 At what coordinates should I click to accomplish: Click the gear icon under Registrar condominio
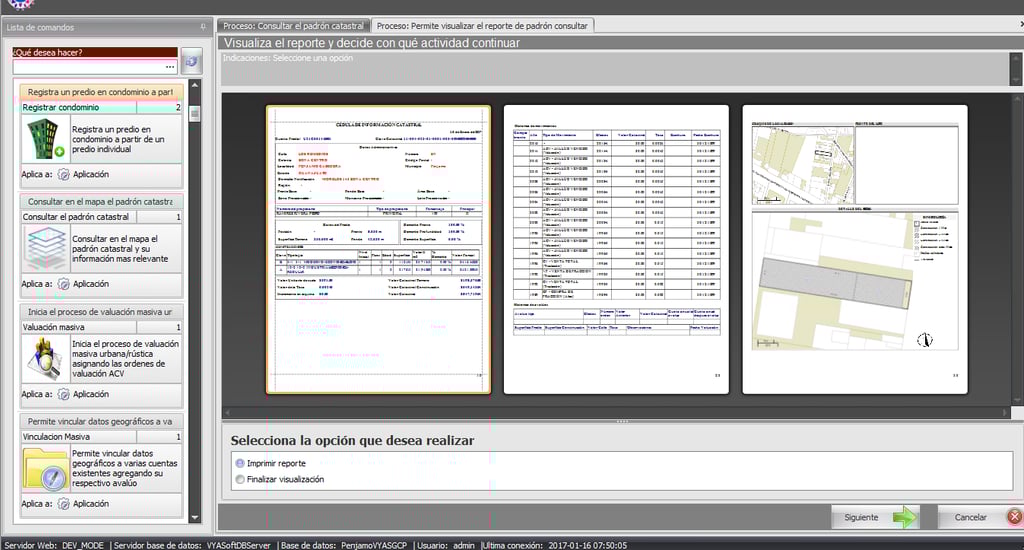64,174
